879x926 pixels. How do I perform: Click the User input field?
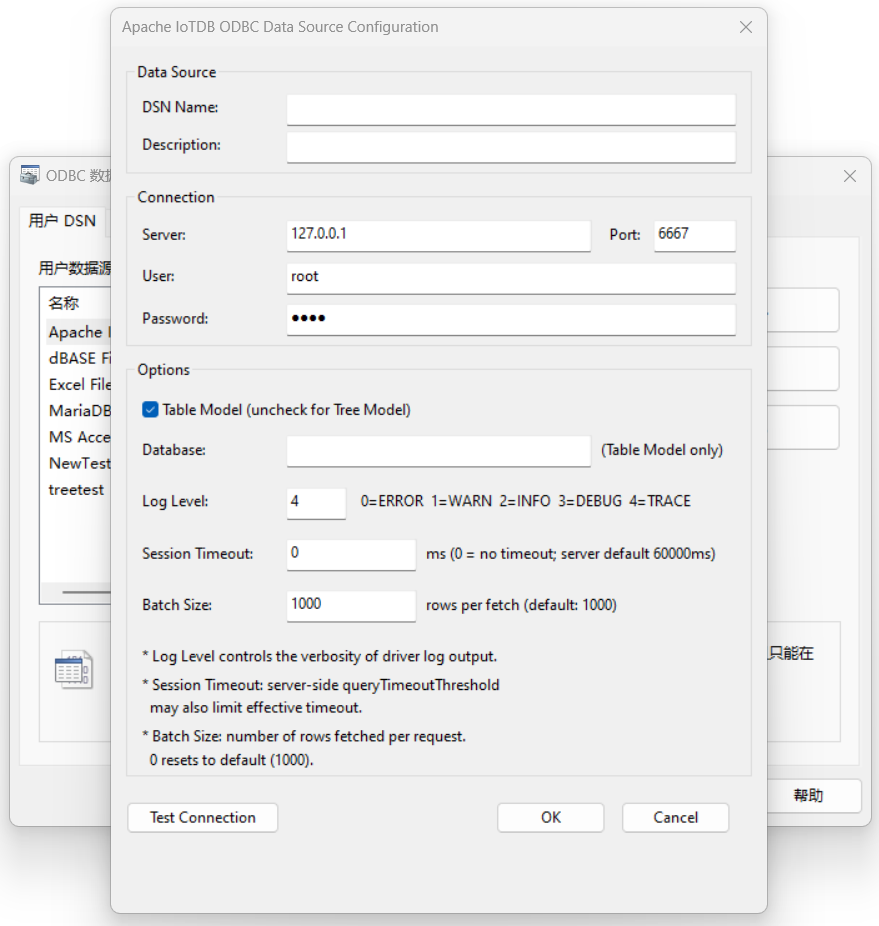coord(510,277)
